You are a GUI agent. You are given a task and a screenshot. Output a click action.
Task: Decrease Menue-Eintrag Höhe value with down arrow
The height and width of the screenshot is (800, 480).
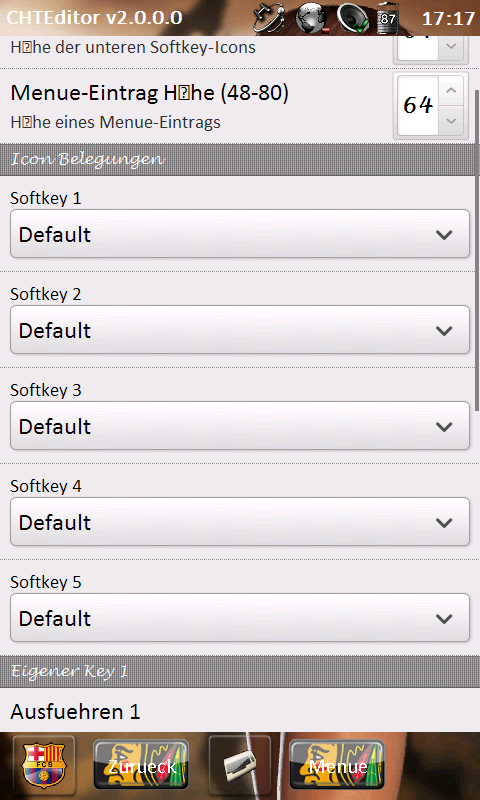pos(451,121)
